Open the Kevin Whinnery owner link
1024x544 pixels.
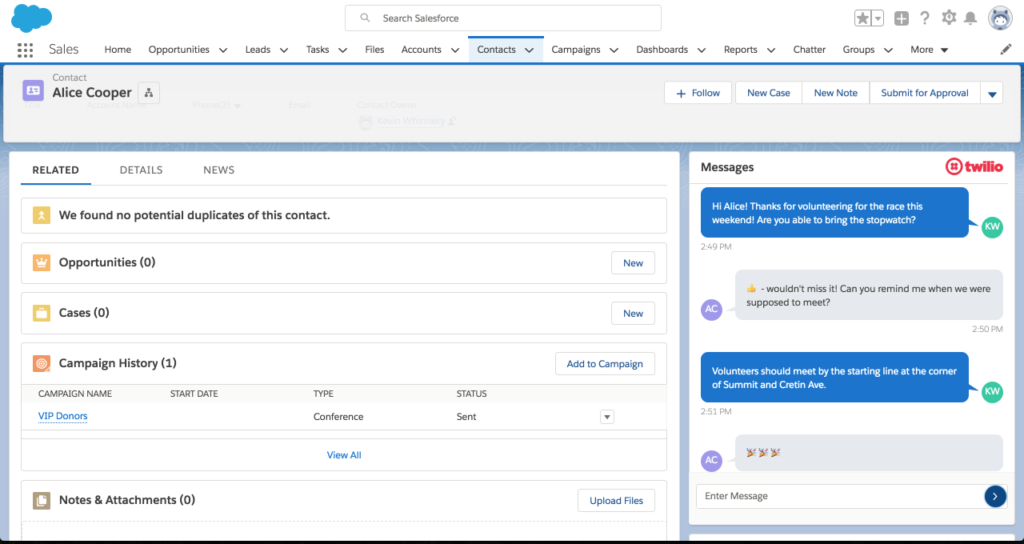point(411,121)
